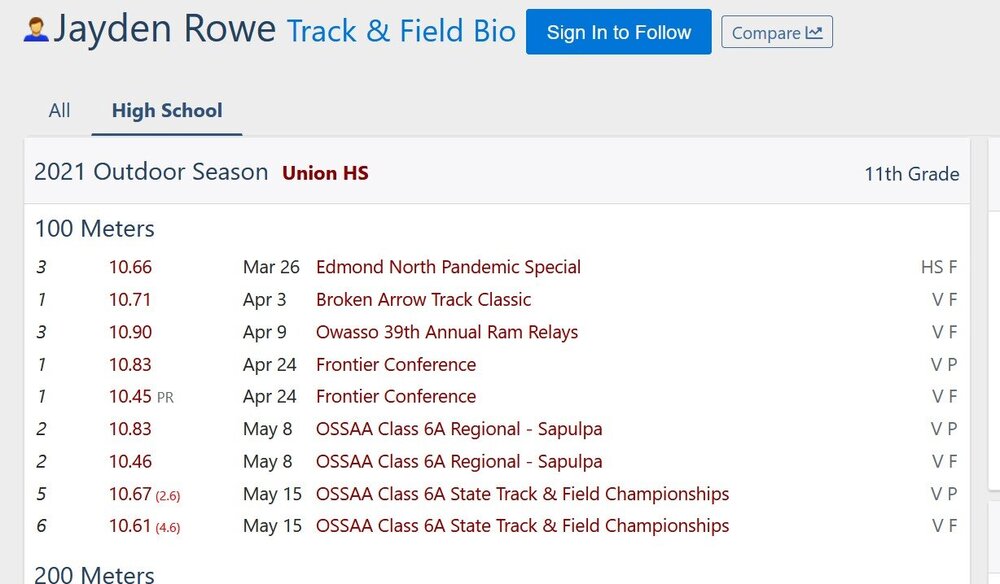The width and height of the screenshot is (1000, 584).
Task: Click the 2021 Outdoor Season heading
Action: point(151,172)
